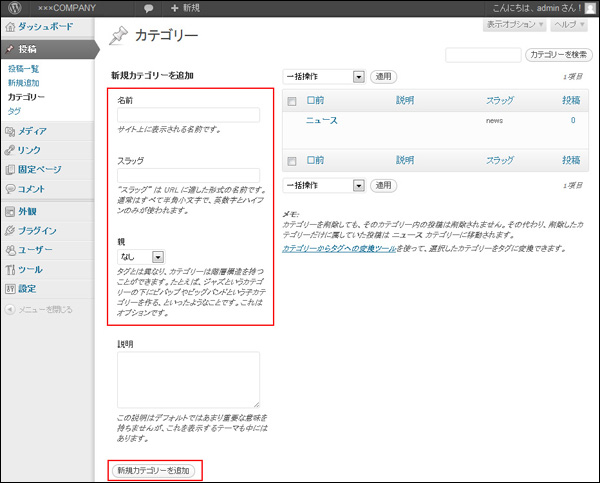This screenshot has width=600, height=483.
Task: Open the comments bubble icon in admin bar
Action: [x=148, y=8]
